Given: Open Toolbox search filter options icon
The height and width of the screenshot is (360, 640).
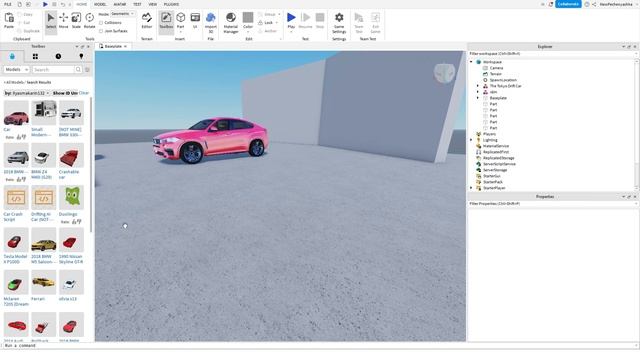Looking at the screenshot, I should point(87,70).
